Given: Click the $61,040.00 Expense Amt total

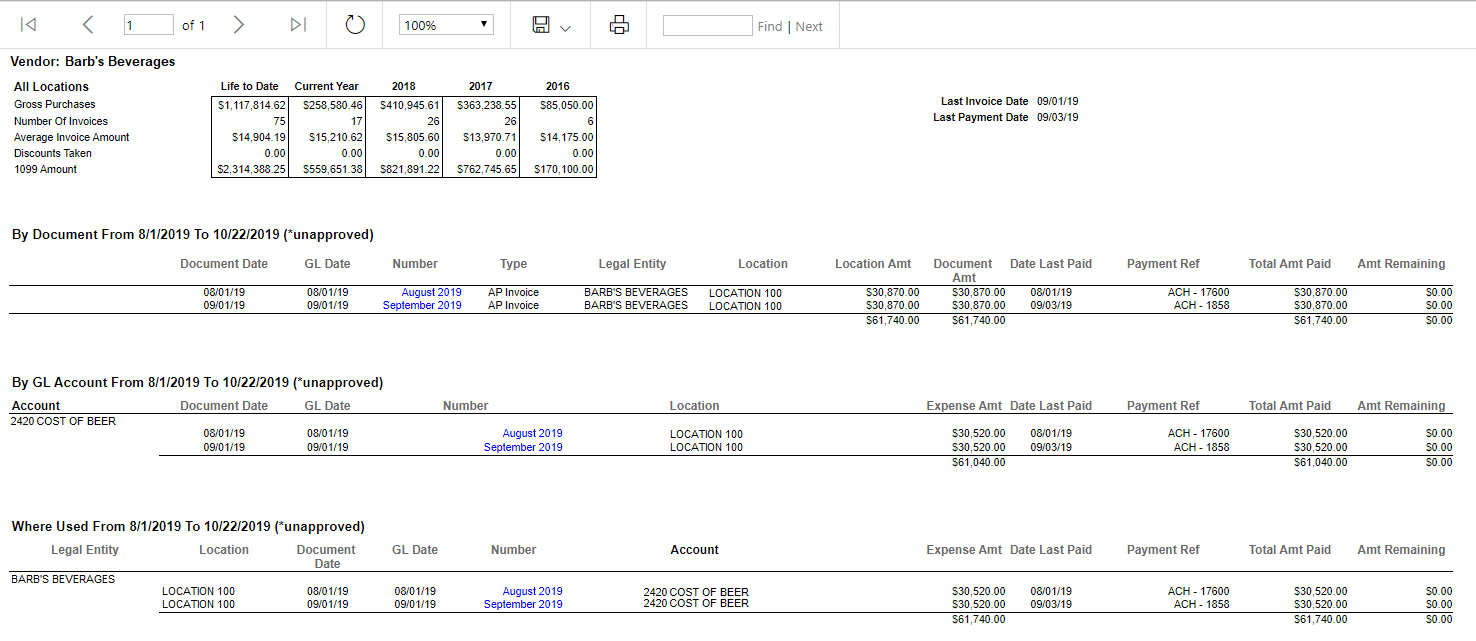Looking at the screenshot, I should click(x=978, y=462).
